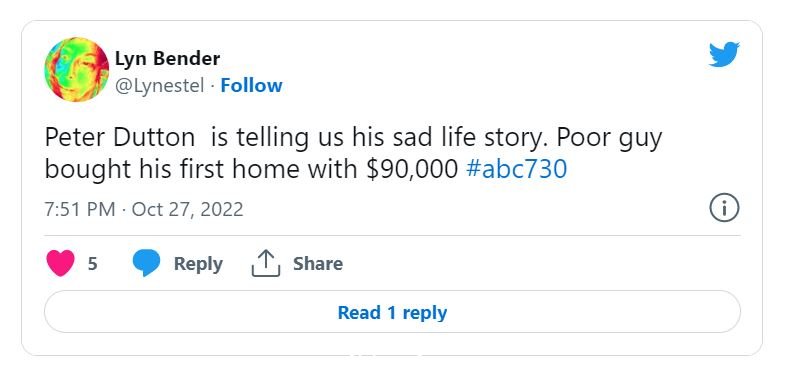Click the @Lynestel handle
The height and width of the screenshot is (377, 796).
(x=159, y=86)
